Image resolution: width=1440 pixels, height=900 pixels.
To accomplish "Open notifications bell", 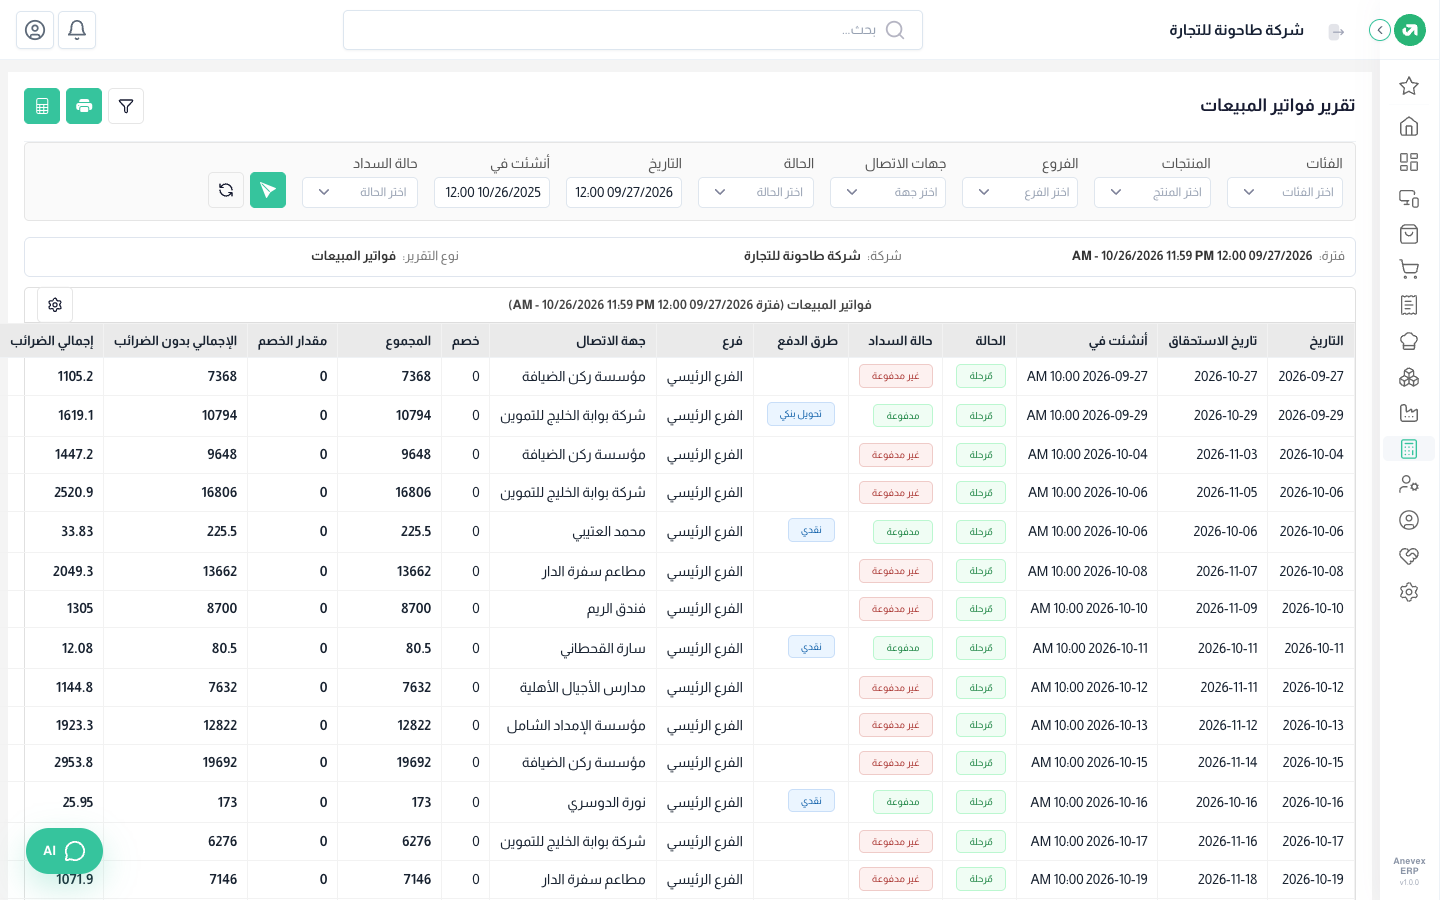I will click(x=77, y=30).
